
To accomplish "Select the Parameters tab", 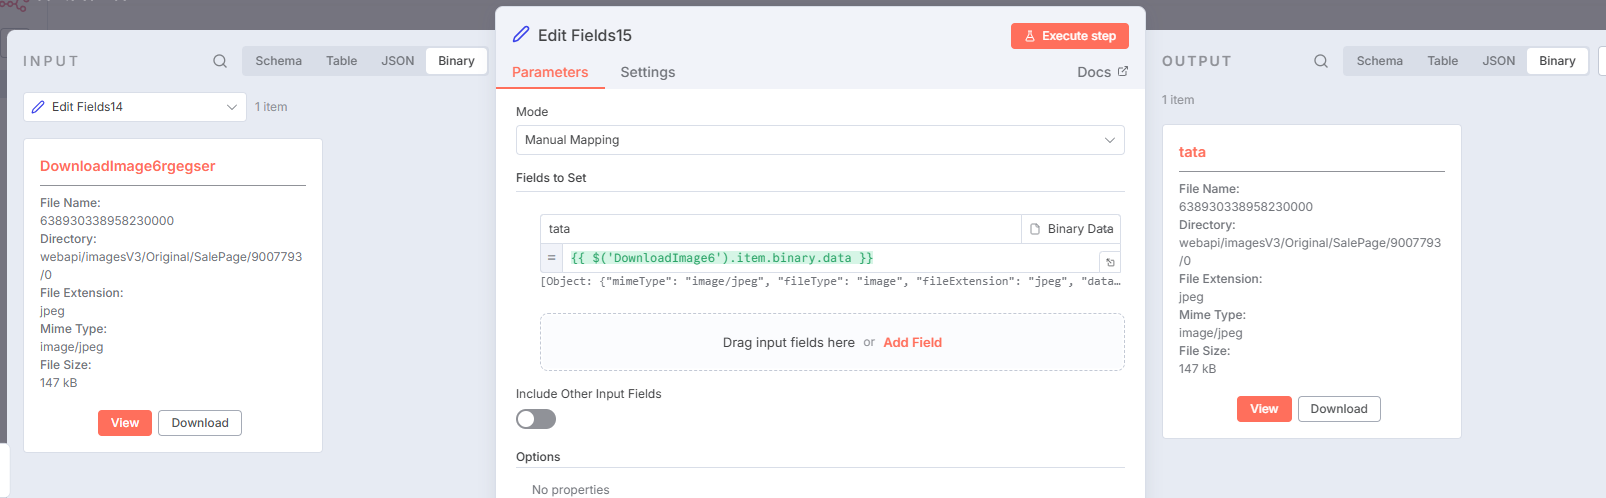I will click(550, 72).
